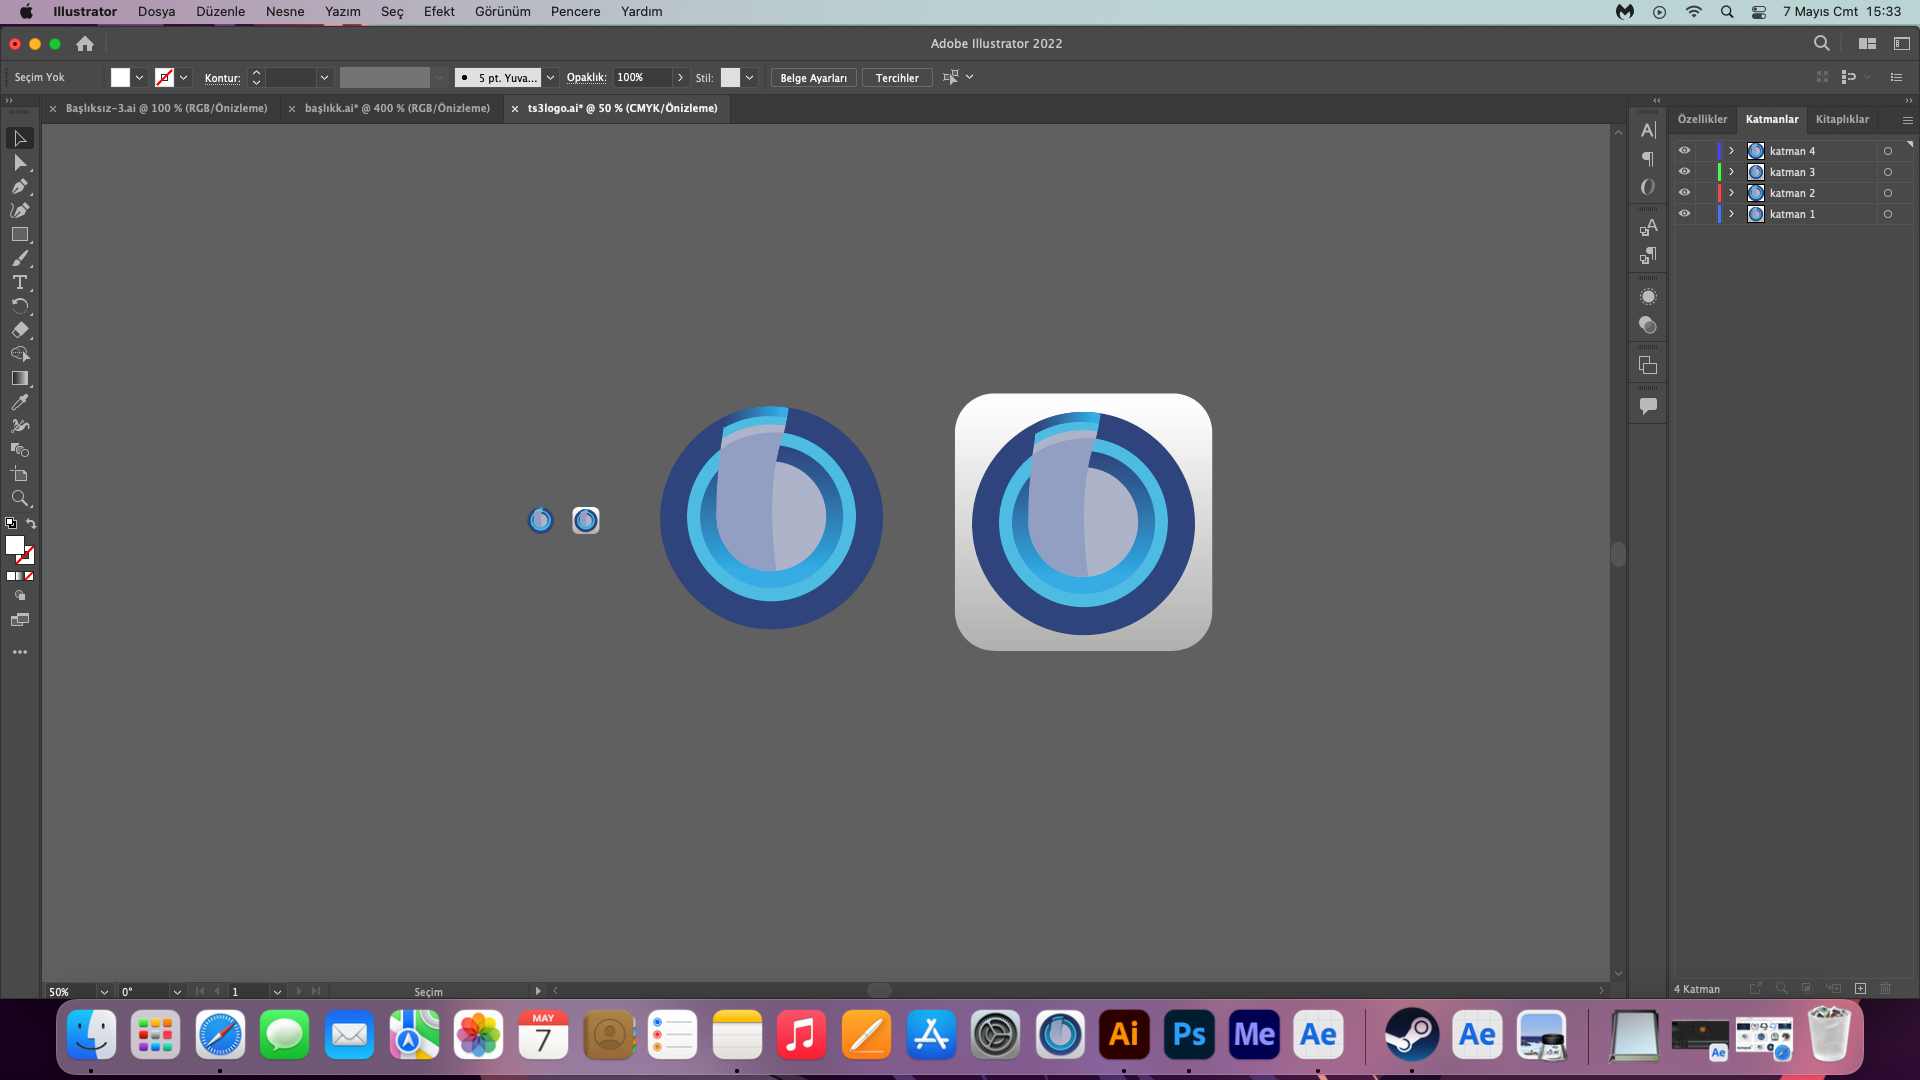Create new layer with plus icon
This screenshot has width=1920, height=1080.
(1860, 989)
